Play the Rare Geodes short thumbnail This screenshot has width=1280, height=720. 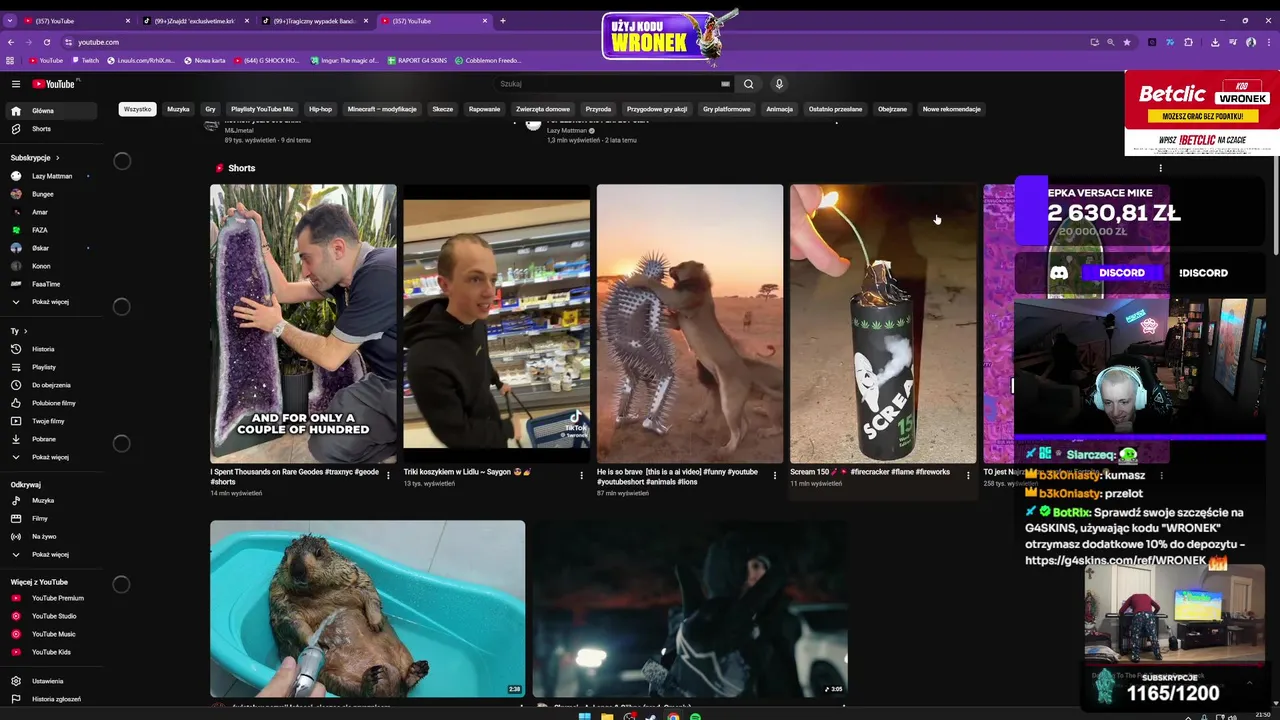click(303, 323)
